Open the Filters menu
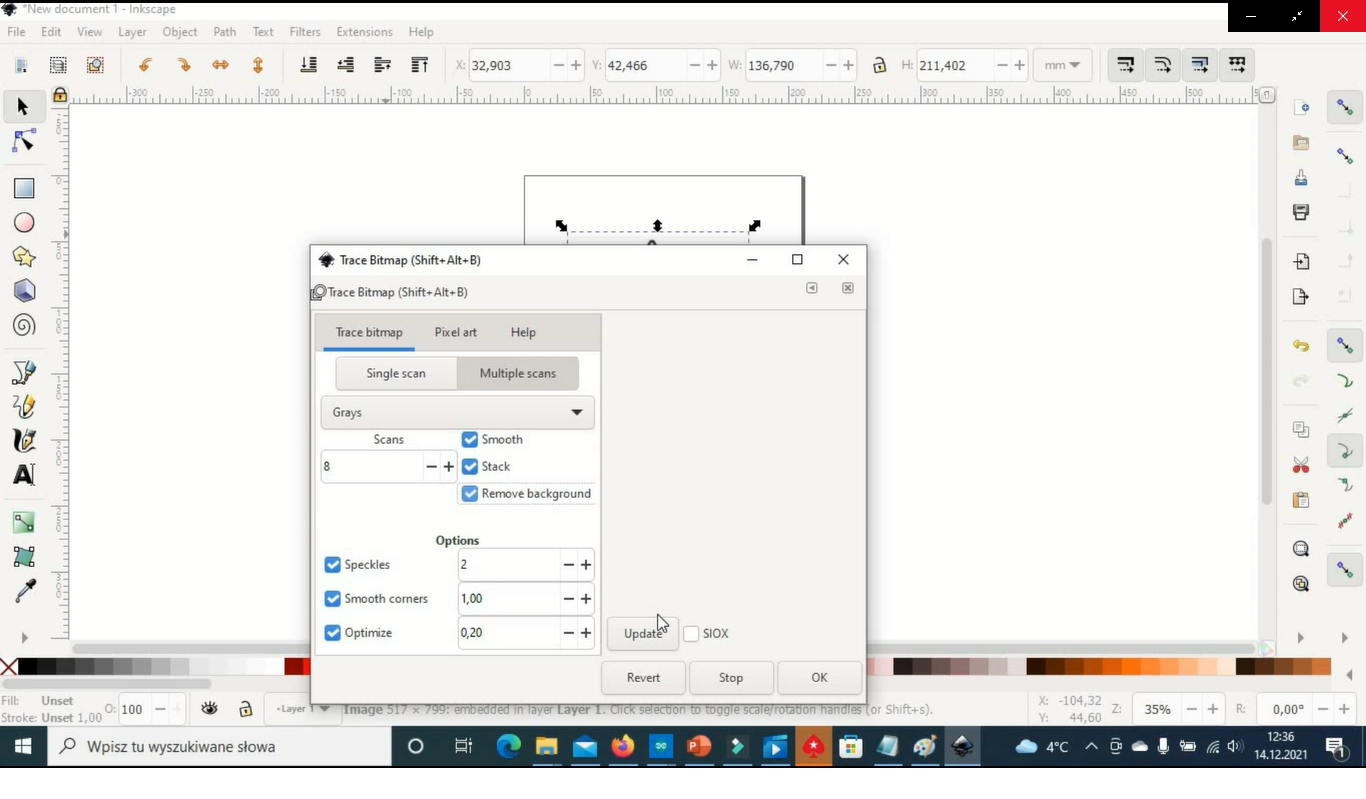The height and width of the screenshot is (799, 1366). pyautogui.click(x=305, y=32)
